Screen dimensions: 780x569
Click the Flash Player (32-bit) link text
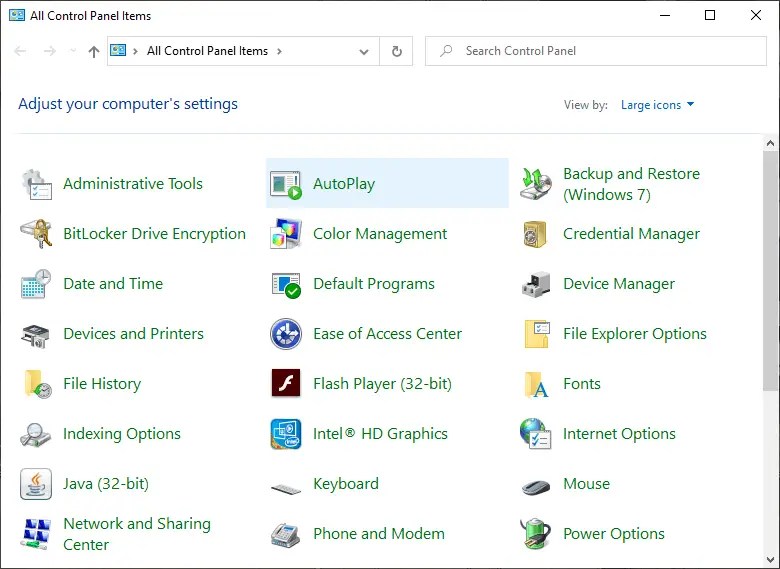[x=383, y=383]
